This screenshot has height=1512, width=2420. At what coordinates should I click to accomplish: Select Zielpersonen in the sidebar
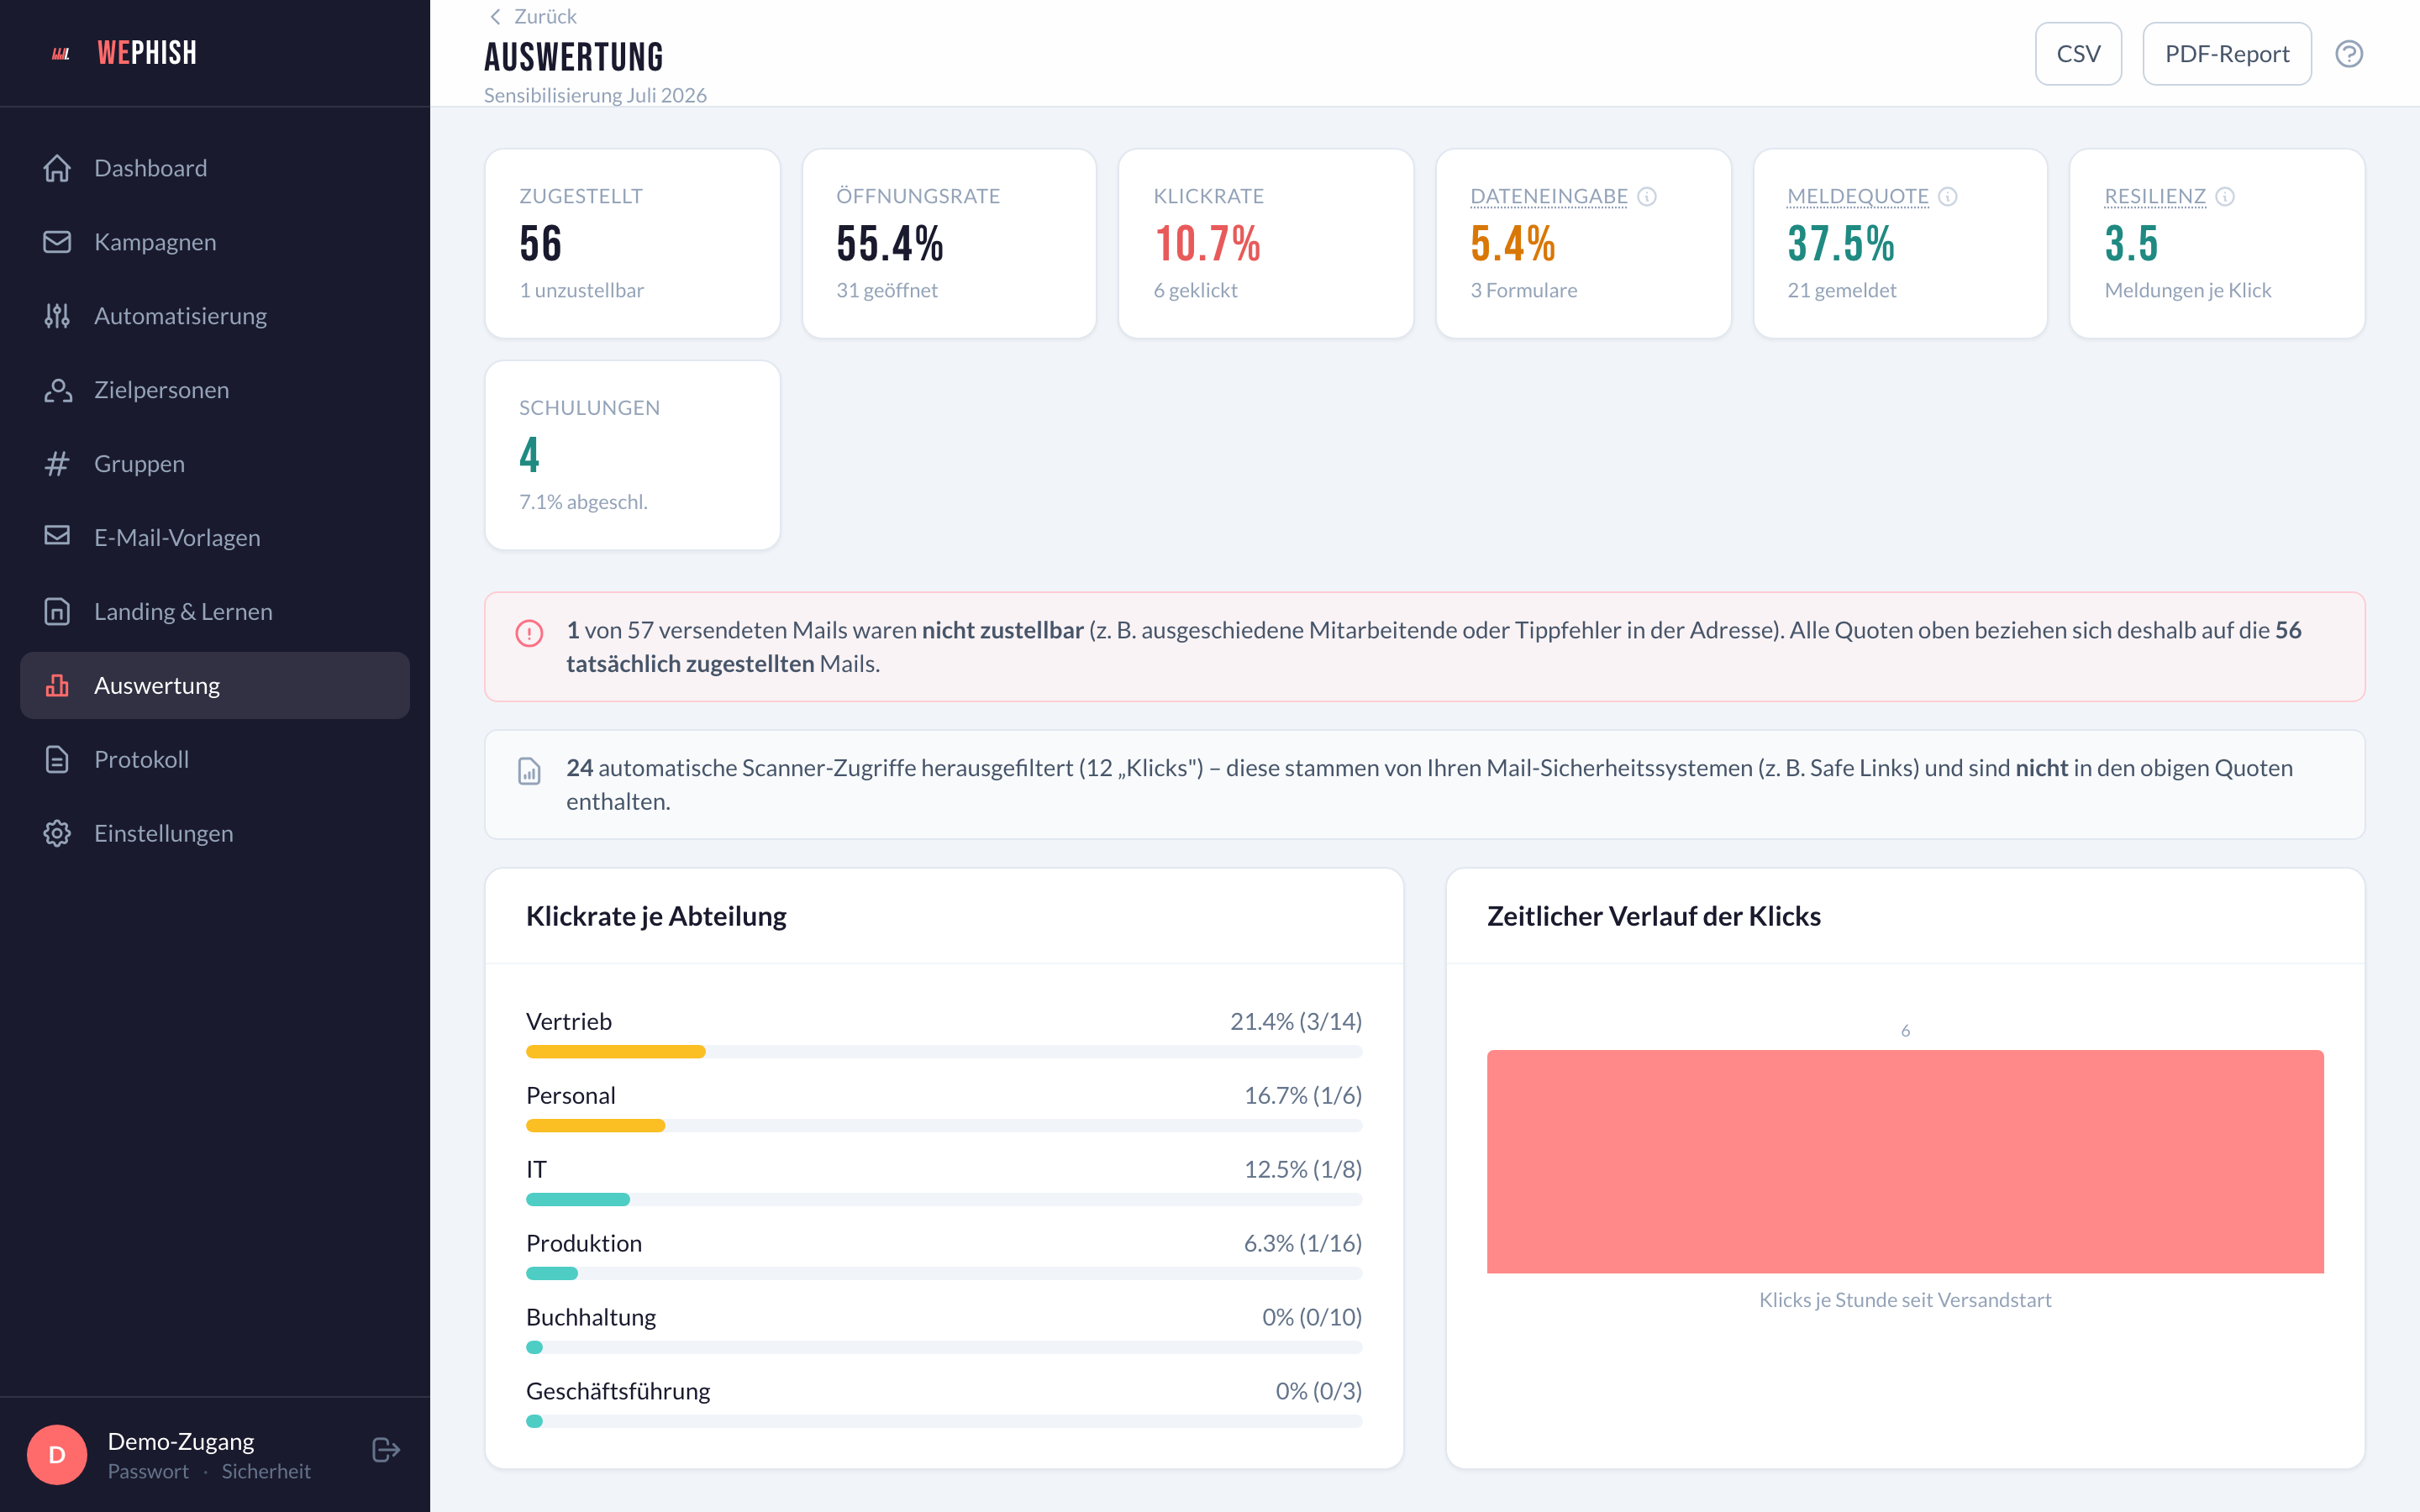tap(215, 390)
